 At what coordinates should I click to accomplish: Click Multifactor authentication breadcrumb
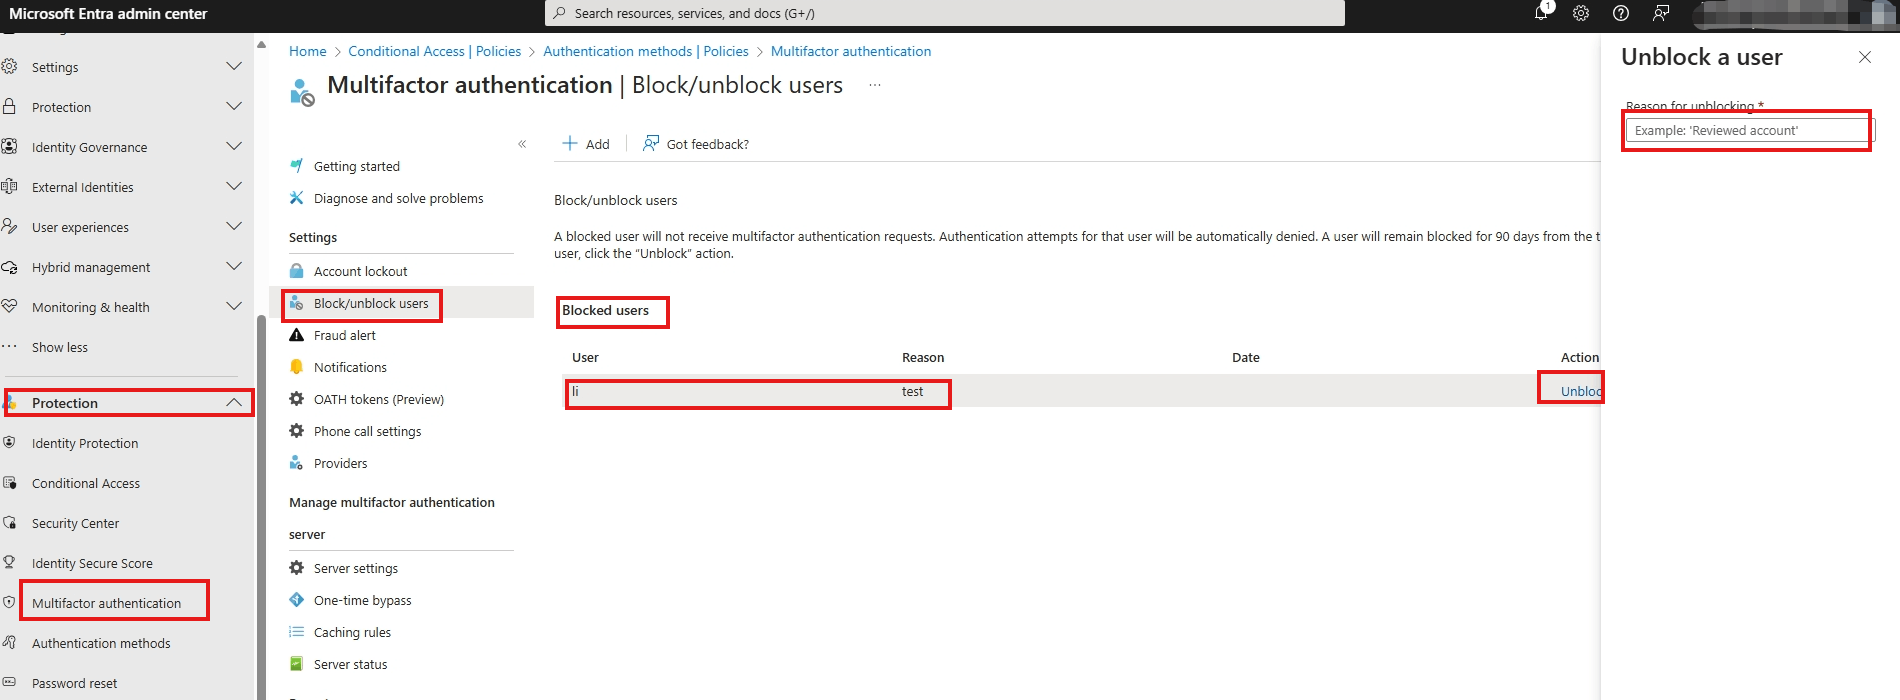[x=851, y=51]
